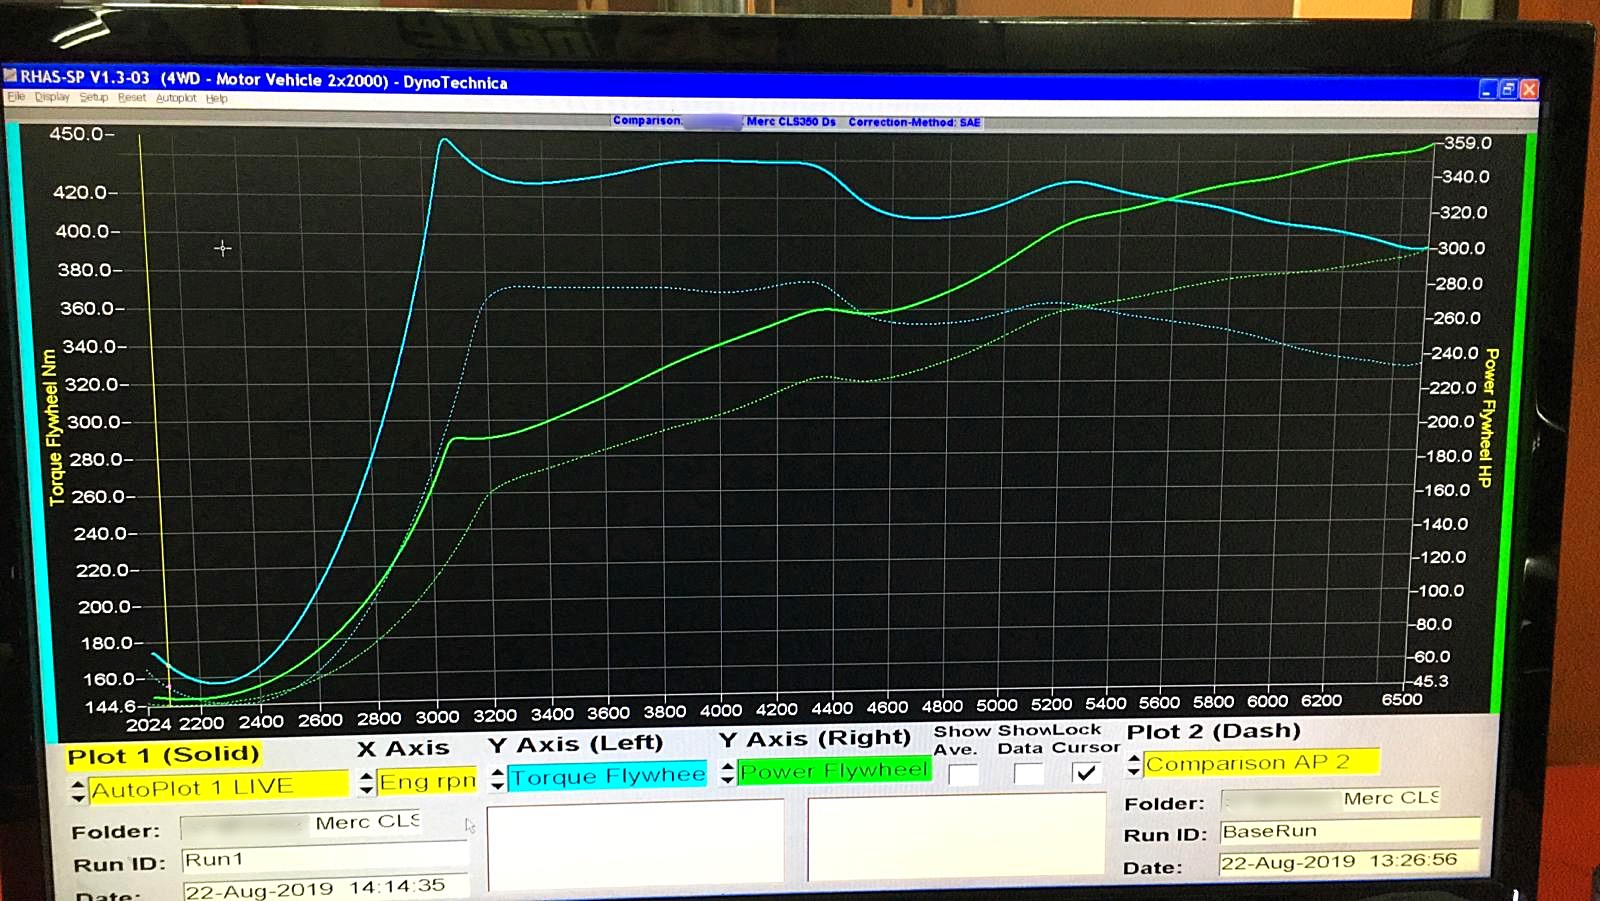Image resolution: width=1600 pixels, height=901 pixels.
Task: Click the Plot 1 (Solid) heading
Action: pyautogui.click(x=163, y=755)
